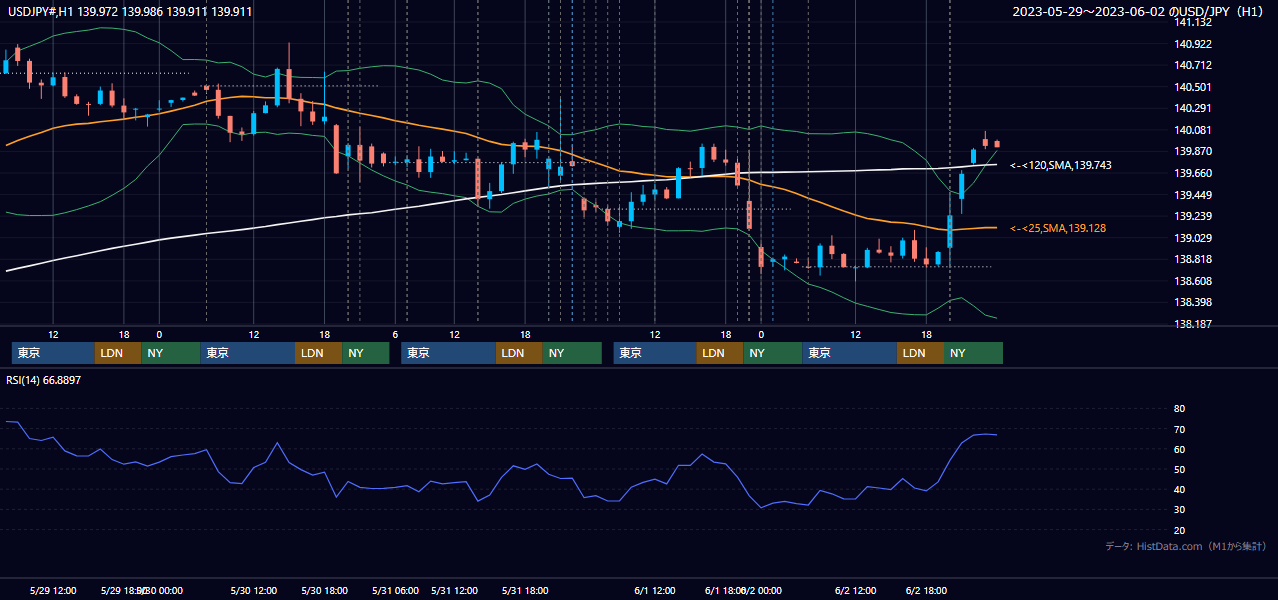Click RSI scale value 60
This screenshot has height=600, width=1278.
[x=1179, y=449]
